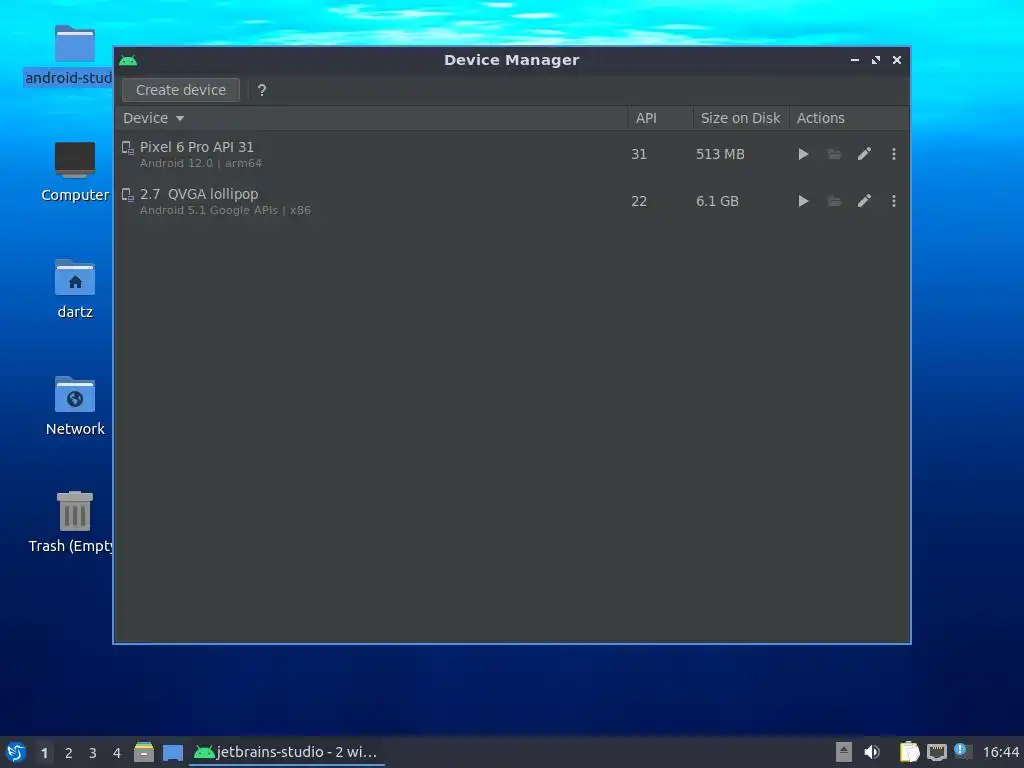Image resolution: width=1024 pixels, height=768 pixels.
Task: Open the network tray icon
Action: pos(936,752)
